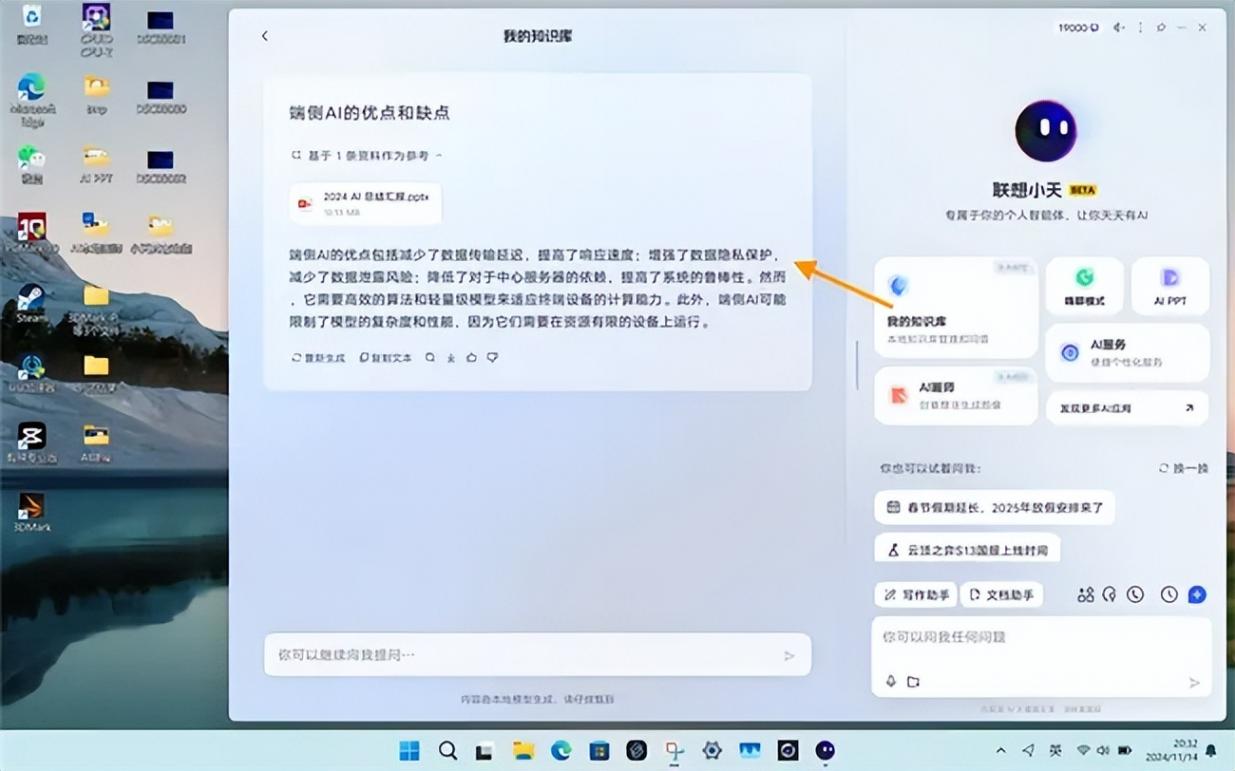This screenshot has height=771, width=1235.
Task: Select the 写作助手 tab
Action: pyautogui.click(x=916, y=595)
